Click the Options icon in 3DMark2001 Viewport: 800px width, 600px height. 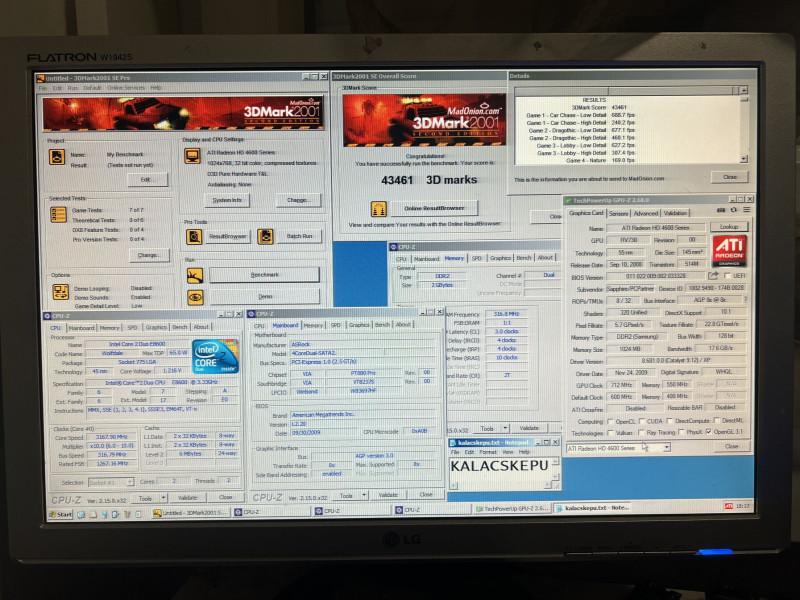[61, 292]
